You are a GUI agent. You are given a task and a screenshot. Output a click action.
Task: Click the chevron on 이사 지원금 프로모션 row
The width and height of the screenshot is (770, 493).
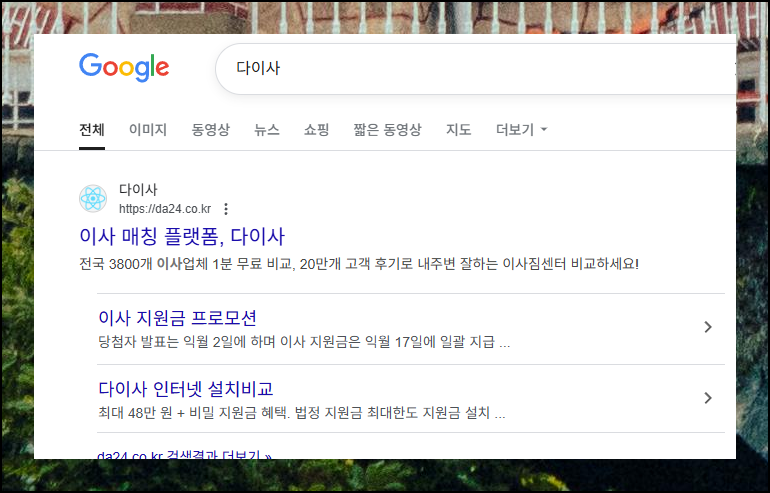pyautogui.click(x=708, y=327)
